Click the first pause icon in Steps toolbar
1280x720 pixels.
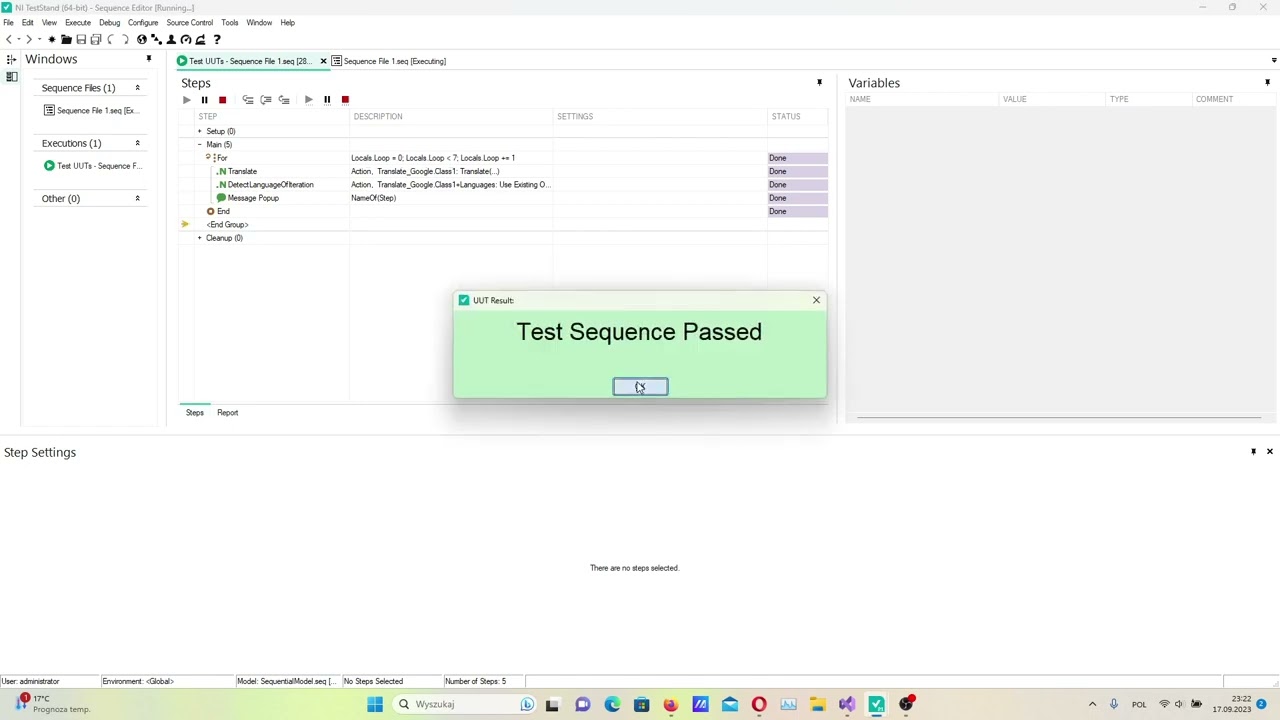click(x=204, y=100)
